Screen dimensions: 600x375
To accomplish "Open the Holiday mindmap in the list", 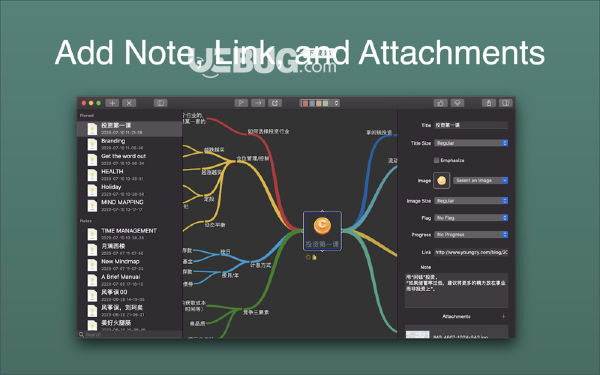I will pyautogui.click(x=130, y=190).
